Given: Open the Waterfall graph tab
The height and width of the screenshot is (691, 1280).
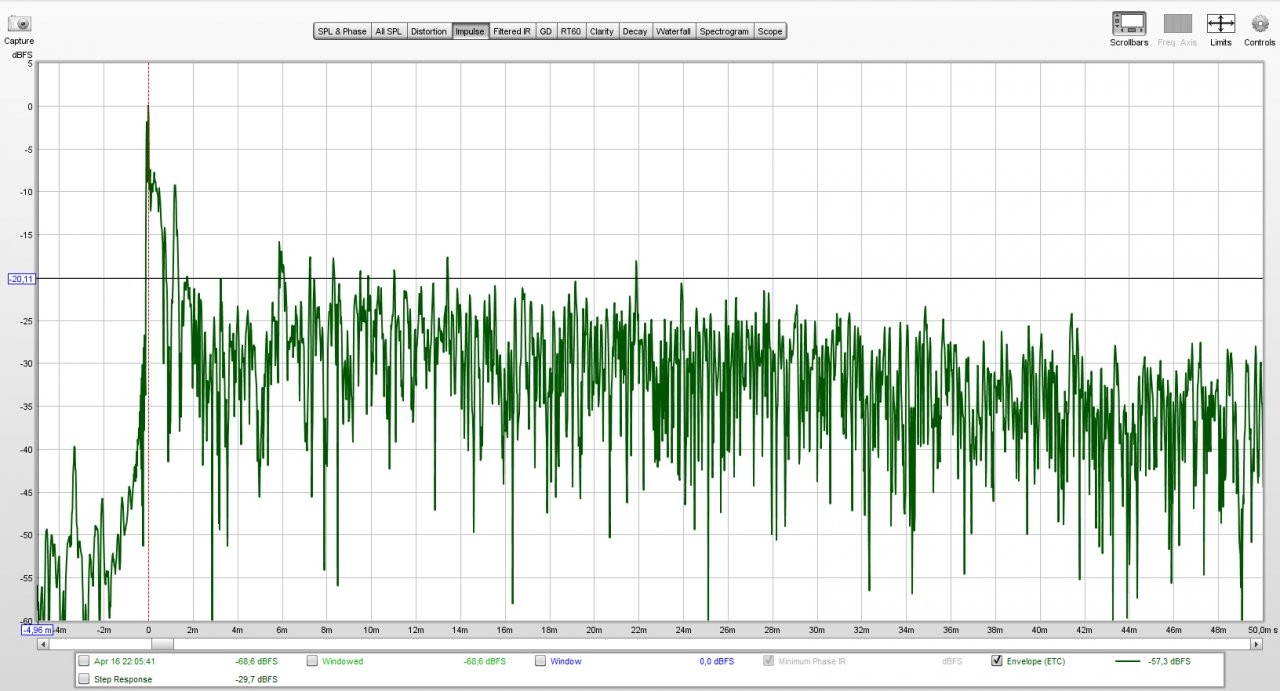Looking at the screenshot, I should [673, 31].
